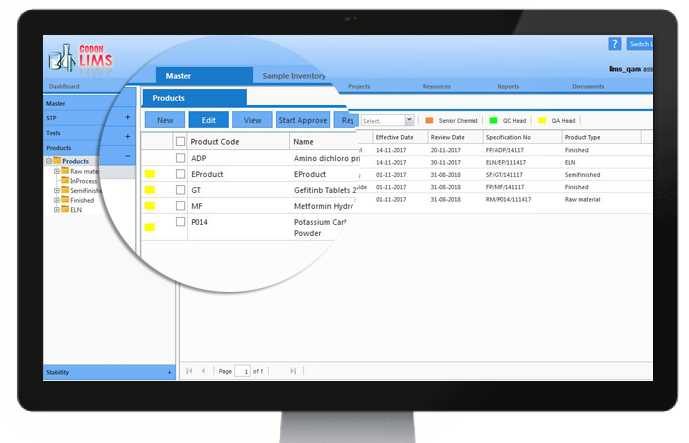This screenshot has height=443, width=689.
Task: Go to last page arrow in pager
Action: (x=293, y=371)
